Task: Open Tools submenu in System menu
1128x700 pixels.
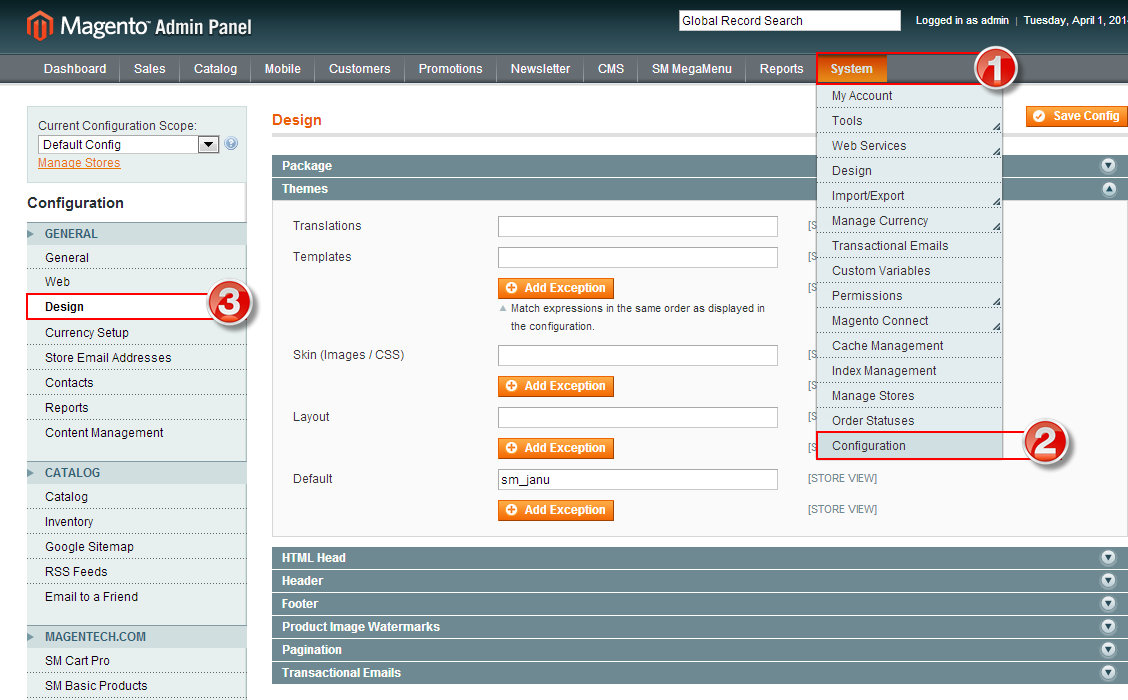Action: click(909, 121)
